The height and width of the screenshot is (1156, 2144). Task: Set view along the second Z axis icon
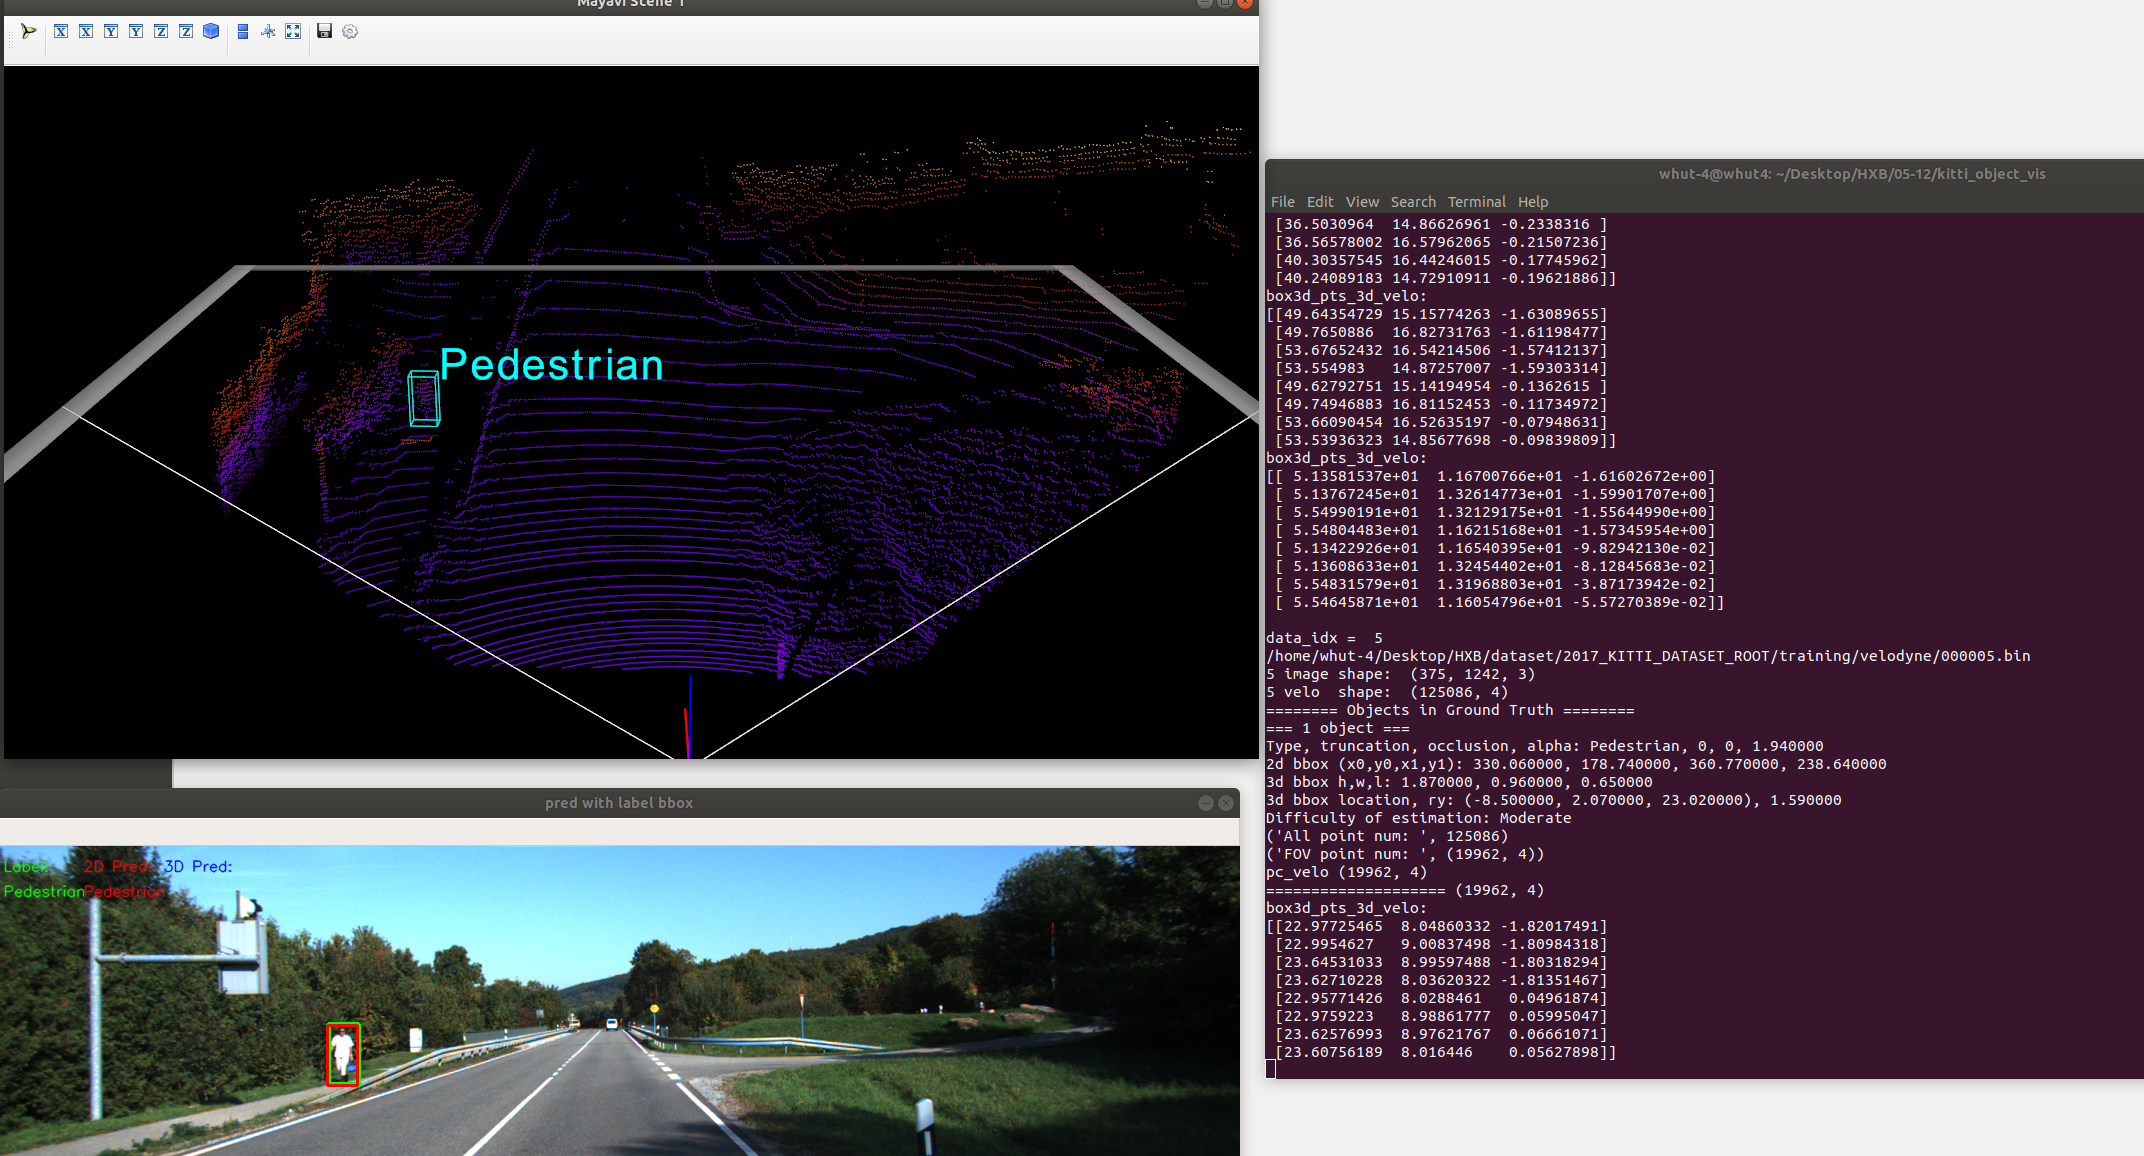pos(186,32)
